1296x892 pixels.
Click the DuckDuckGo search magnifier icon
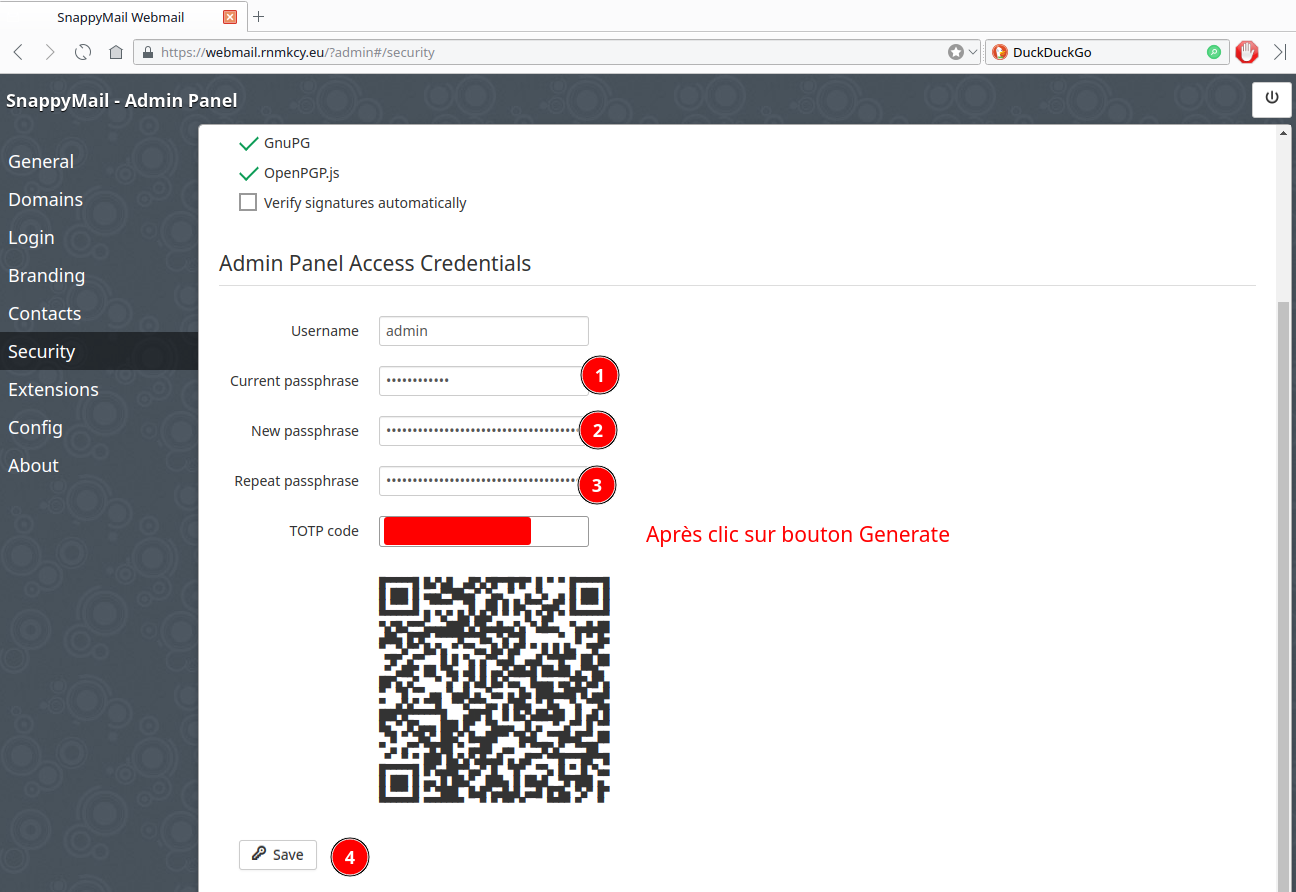[x=1214, y=52]
